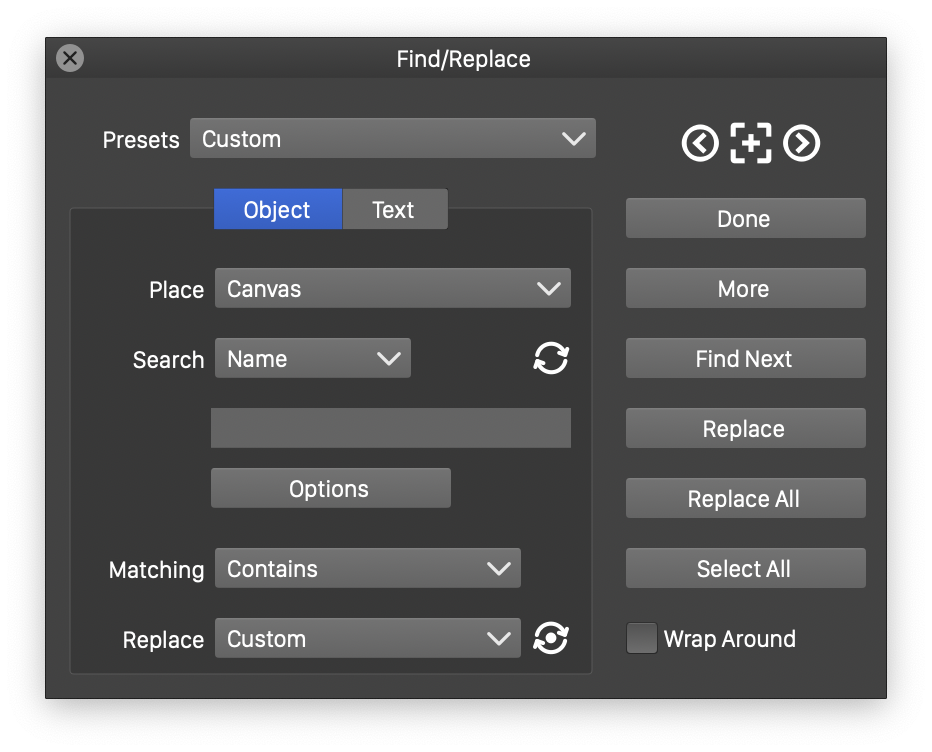Expand the Matching dropdown showing Contains
The image size is (932, 752).
pos(368,569)
